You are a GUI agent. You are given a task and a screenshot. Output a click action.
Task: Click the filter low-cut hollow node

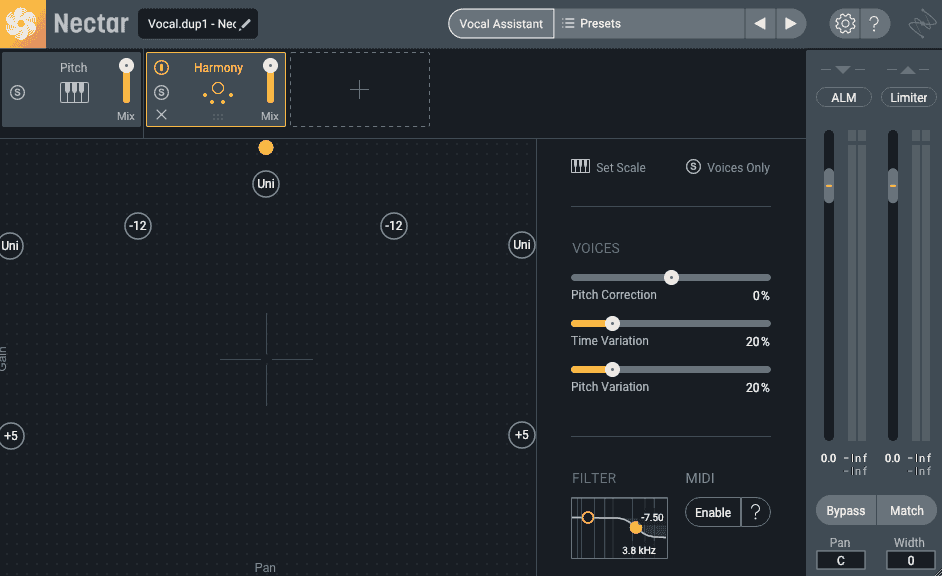(588, 517)
